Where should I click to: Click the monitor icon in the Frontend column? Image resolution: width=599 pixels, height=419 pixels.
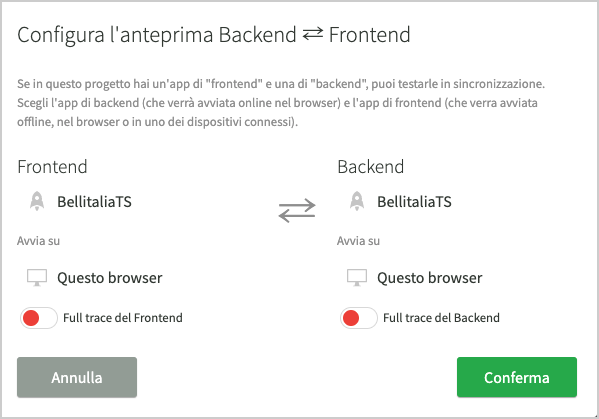37,278
